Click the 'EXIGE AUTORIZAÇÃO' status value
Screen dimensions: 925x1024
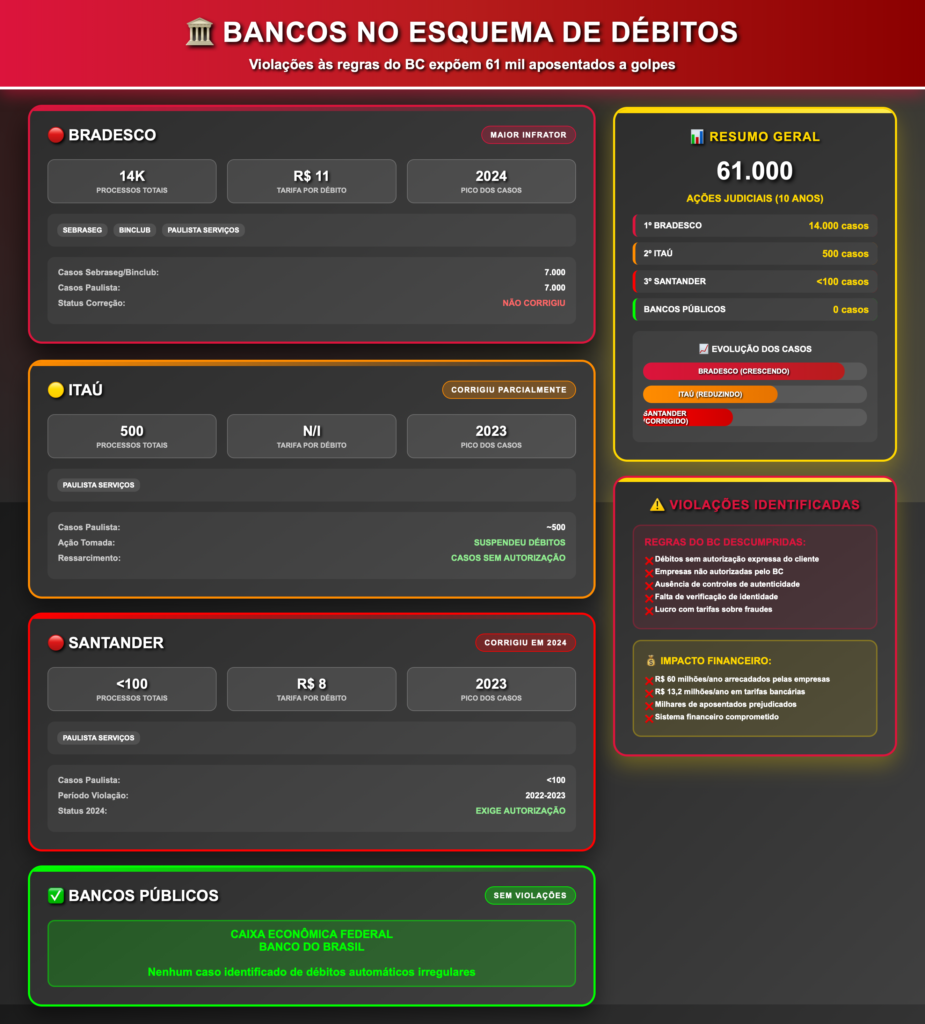coord(521,810)
